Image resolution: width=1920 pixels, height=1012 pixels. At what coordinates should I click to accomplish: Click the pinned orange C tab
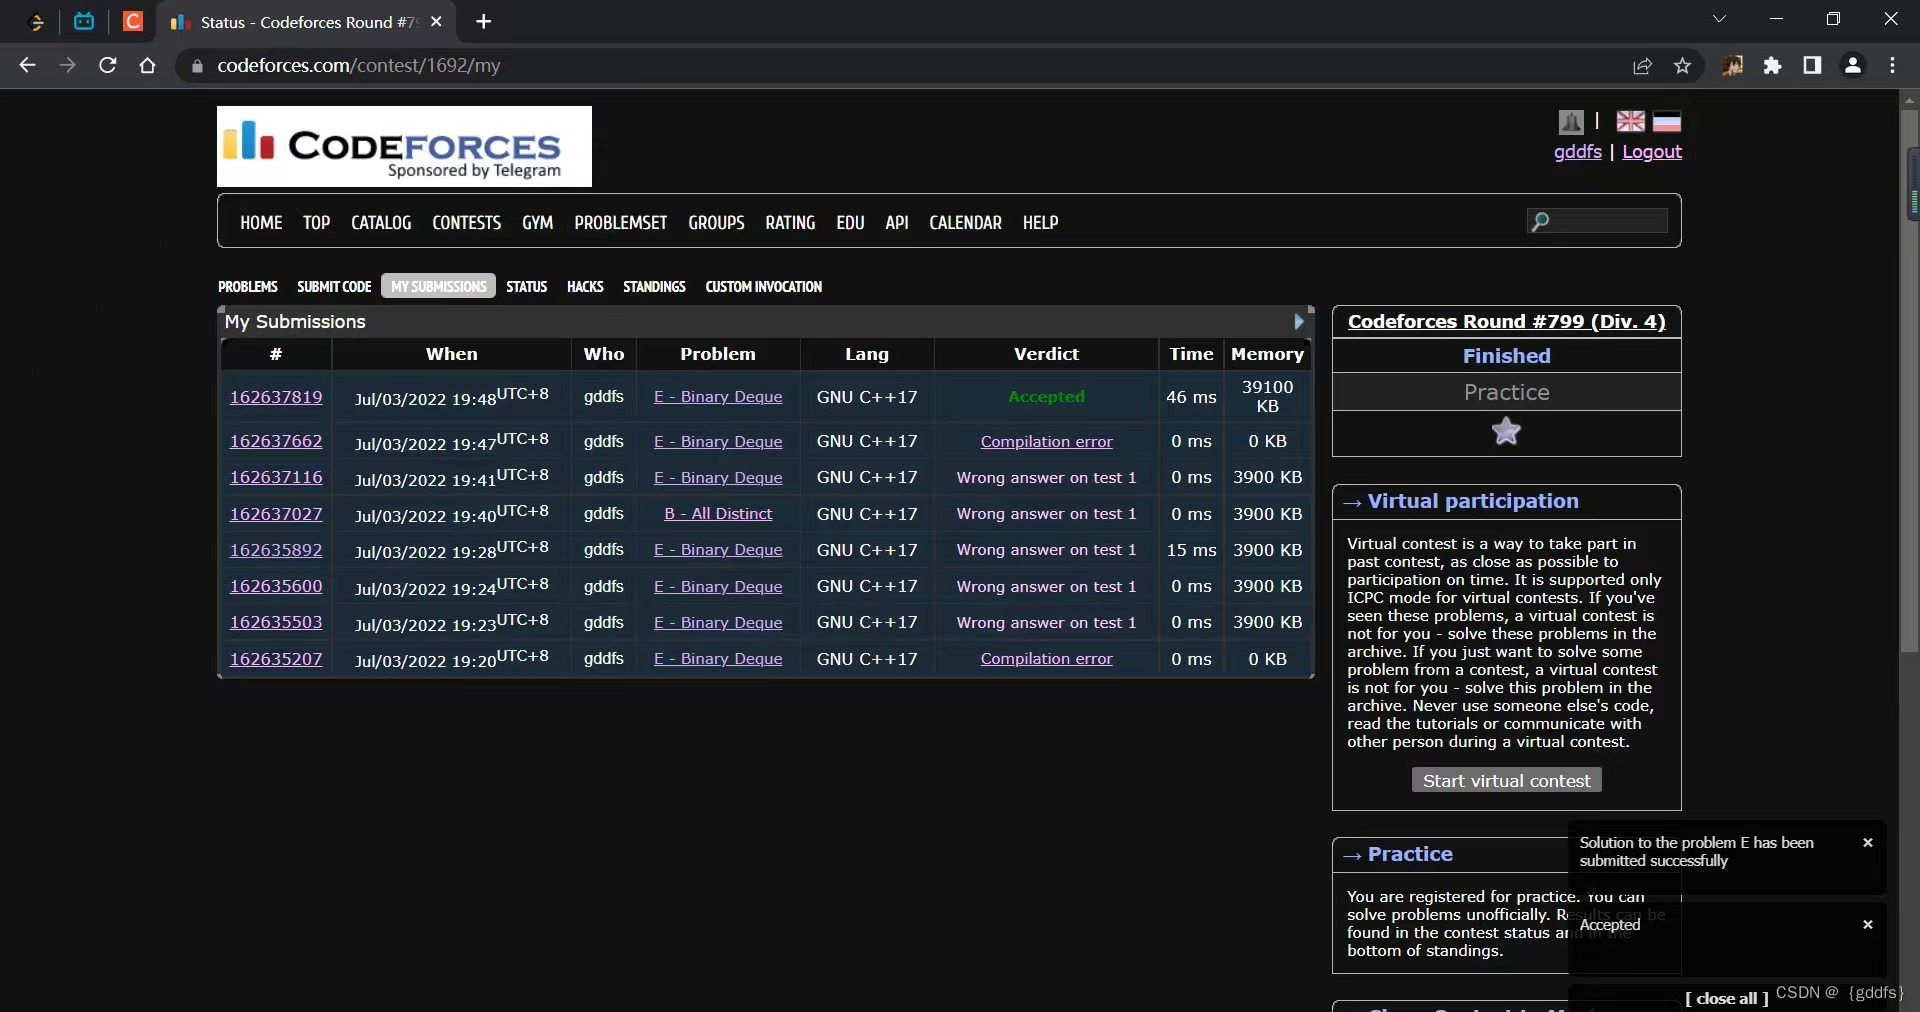(132, 21)
